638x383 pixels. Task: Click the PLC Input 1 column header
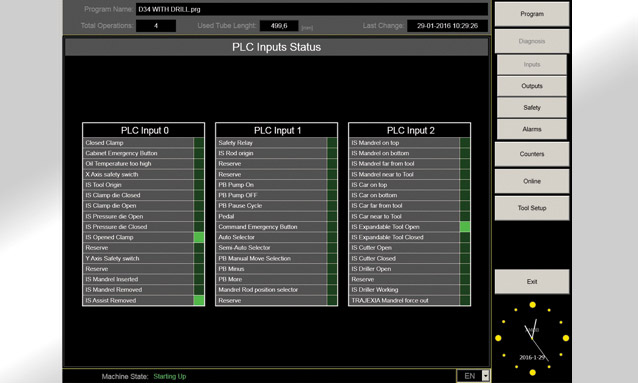pos(277,130)
